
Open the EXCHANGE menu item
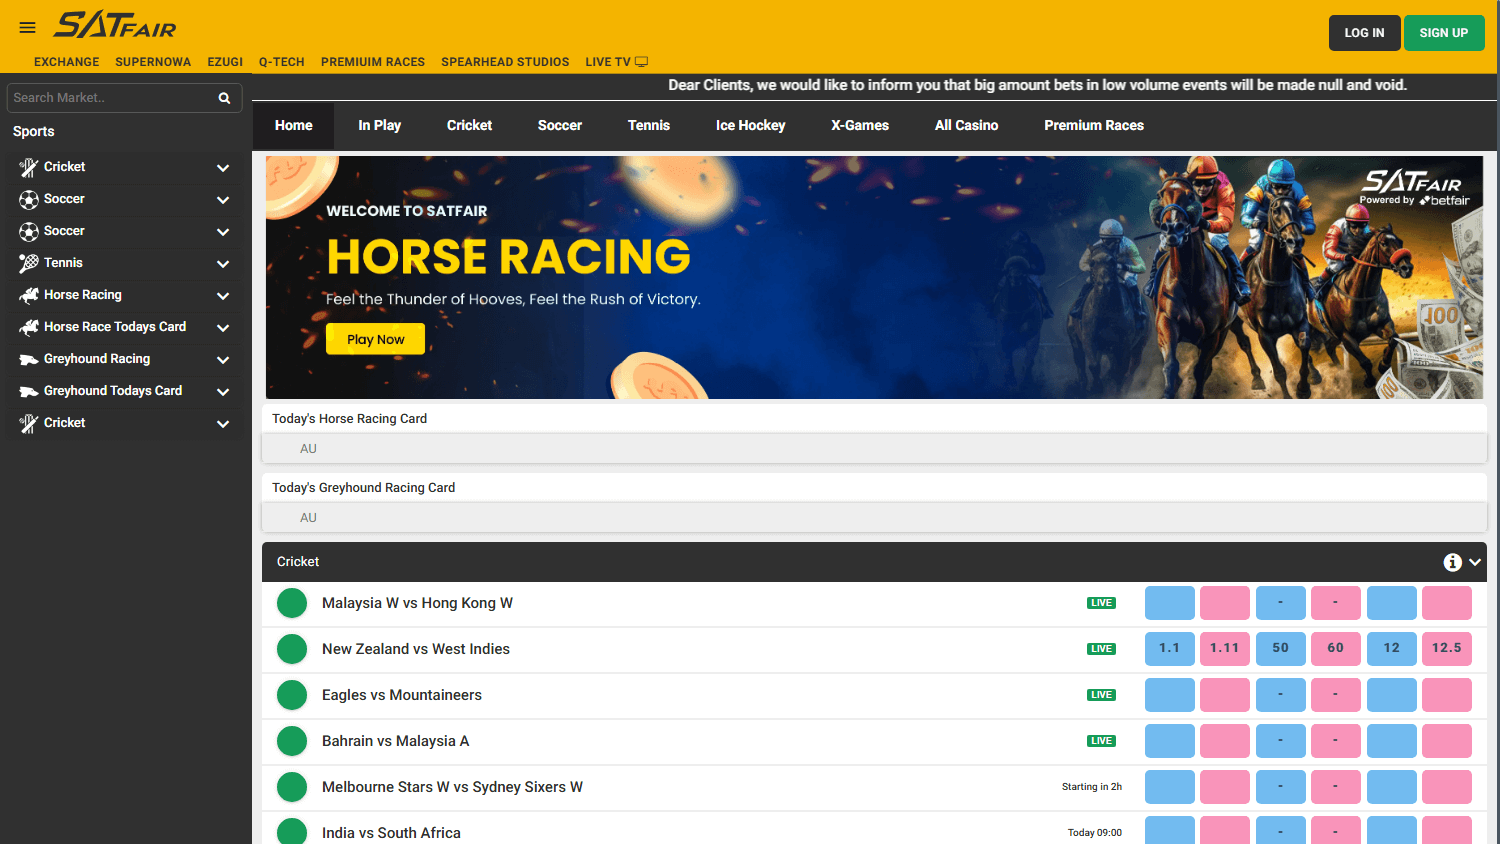click(x=66, y=61)
